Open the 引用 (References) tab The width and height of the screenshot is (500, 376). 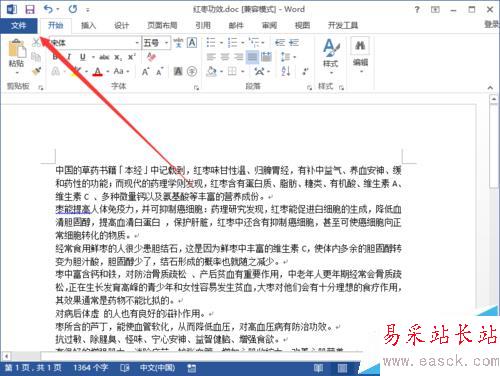click(203, 25)
